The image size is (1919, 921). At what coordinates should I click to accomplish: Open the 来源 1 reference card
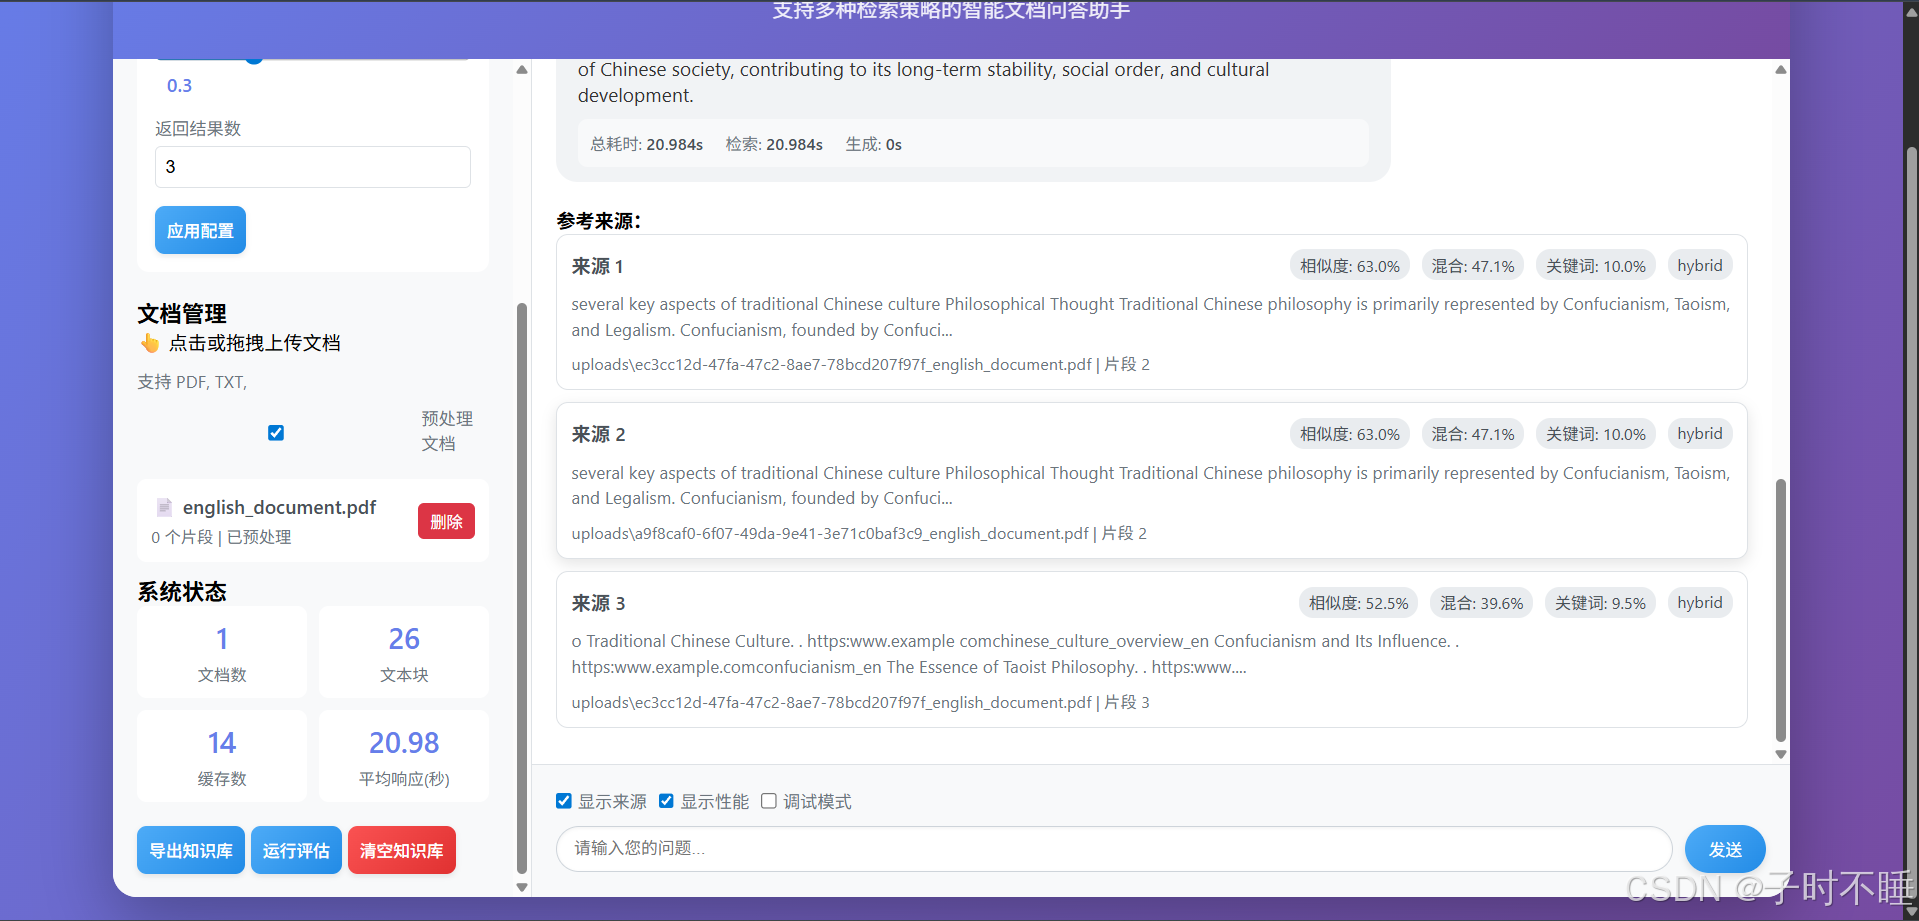coord(1152,312)
